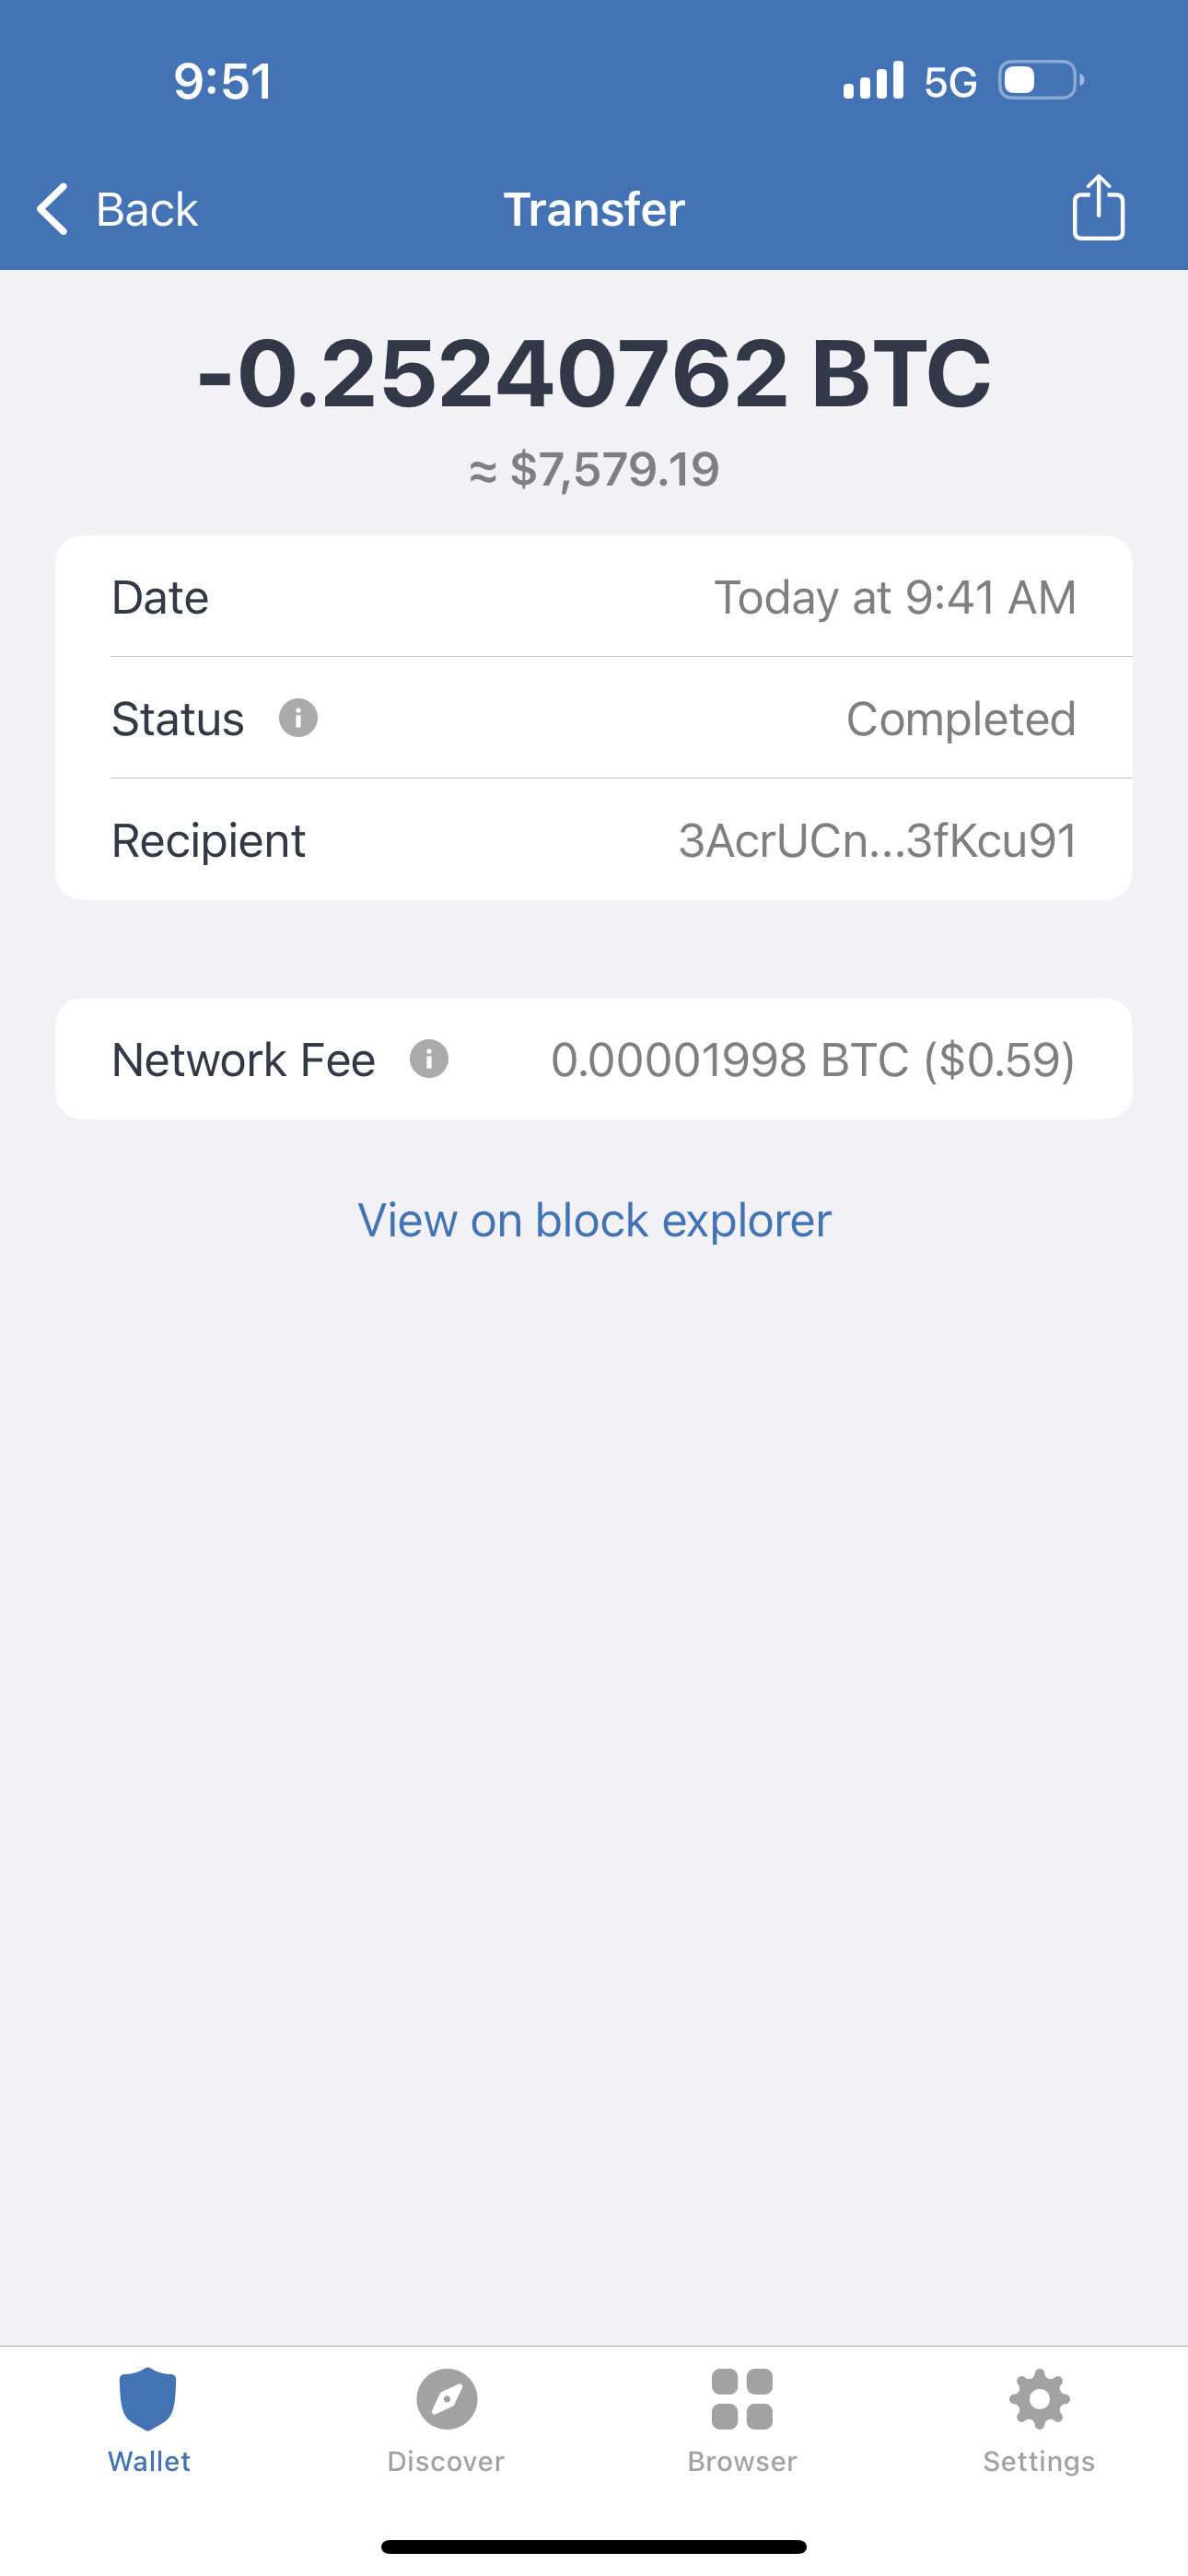Switch to the Browser tab label
The image size is (1188, 2576).
coord(742,2461)
